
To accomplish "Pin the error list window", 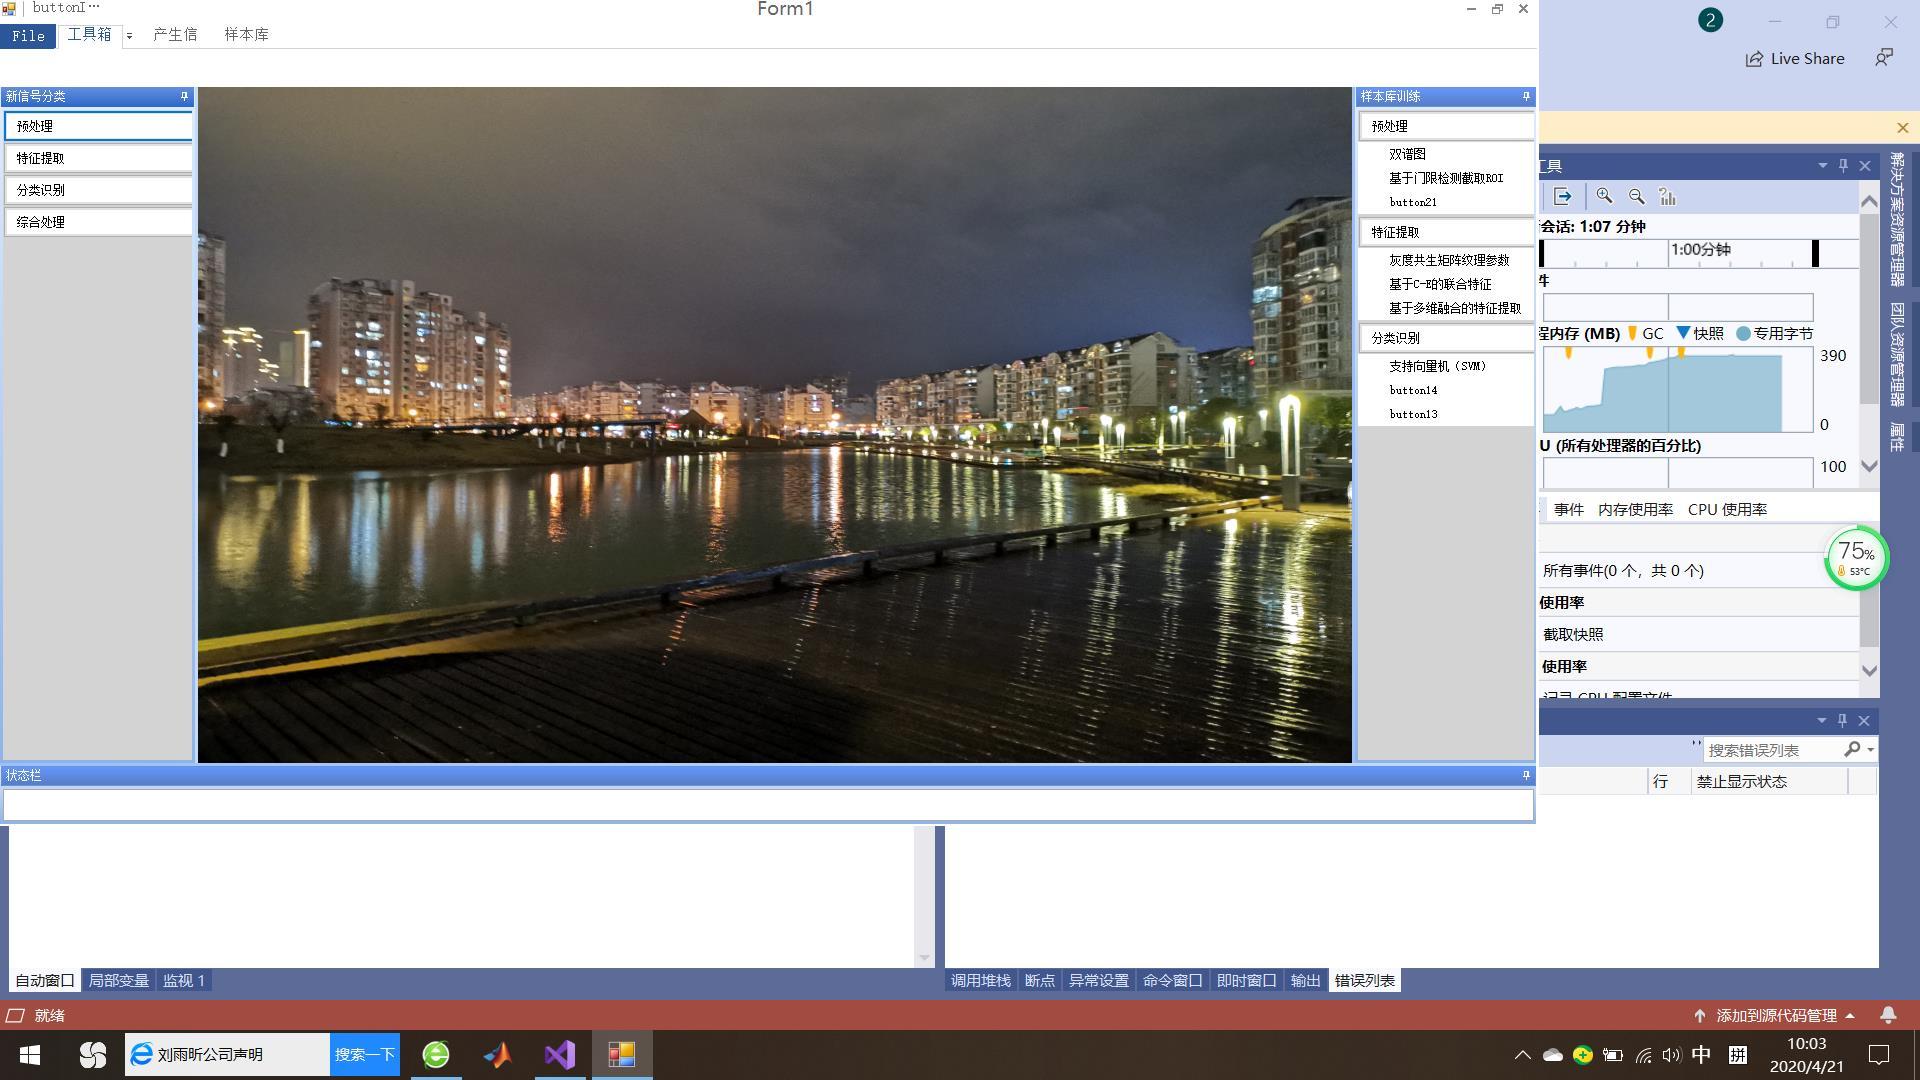I will coord(1842,720).
